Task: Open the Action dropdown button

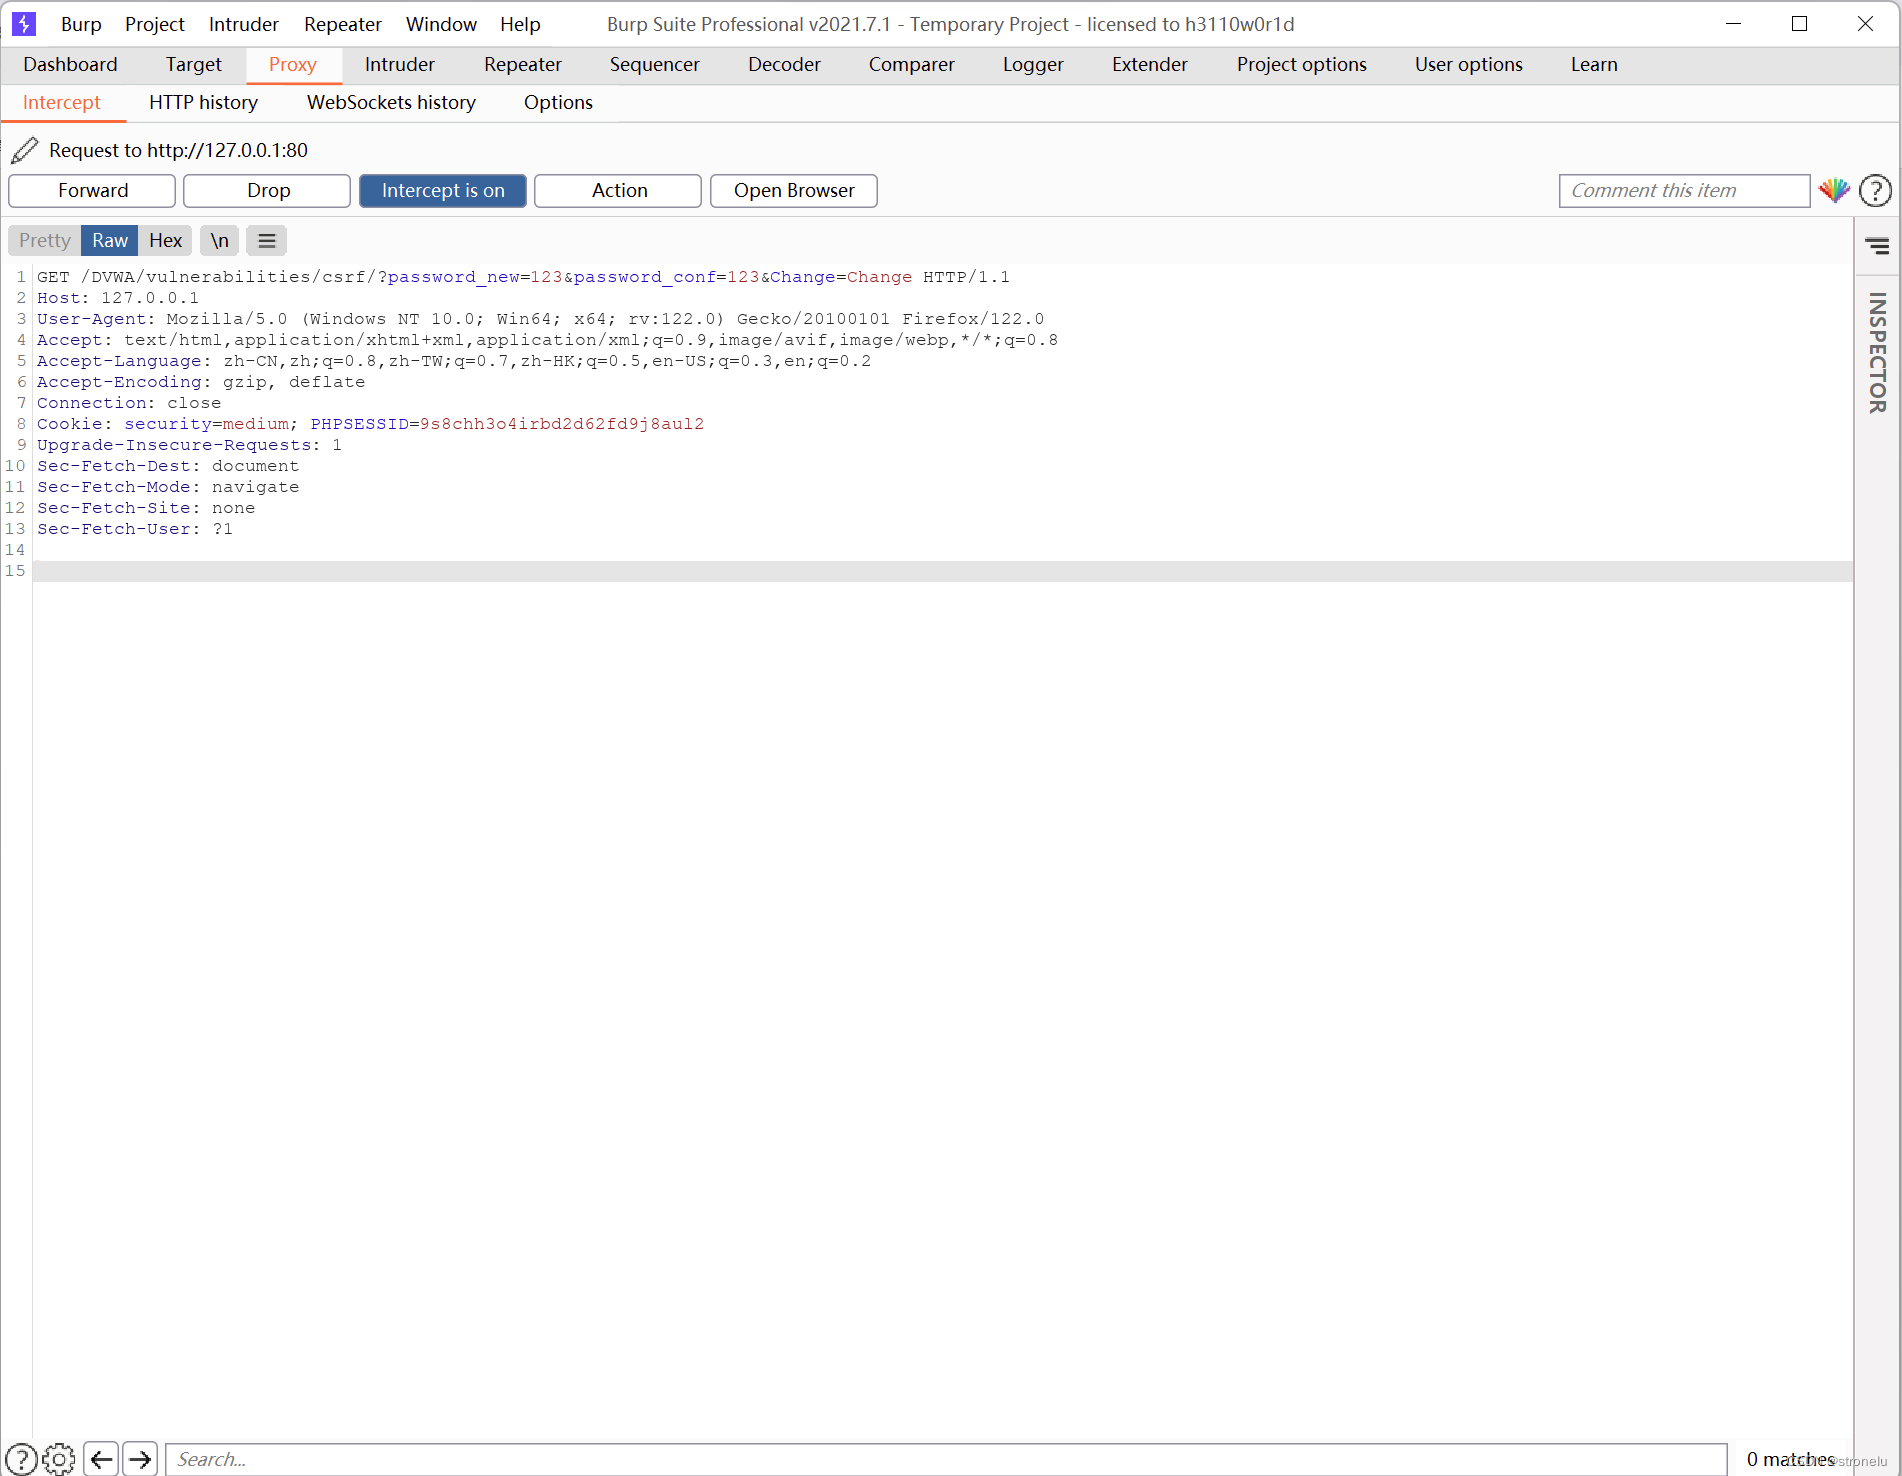Action: 618,190
